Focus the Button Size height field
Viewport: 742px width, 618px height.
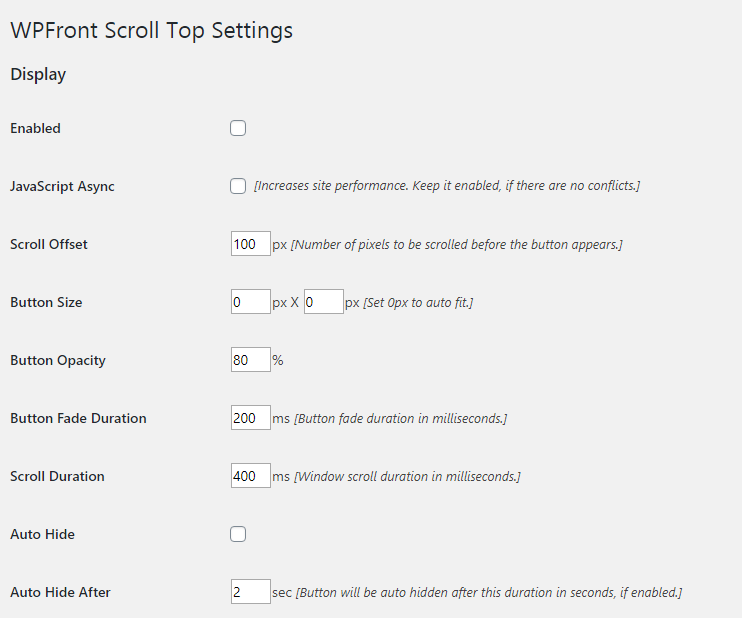[x=323, y=302]
